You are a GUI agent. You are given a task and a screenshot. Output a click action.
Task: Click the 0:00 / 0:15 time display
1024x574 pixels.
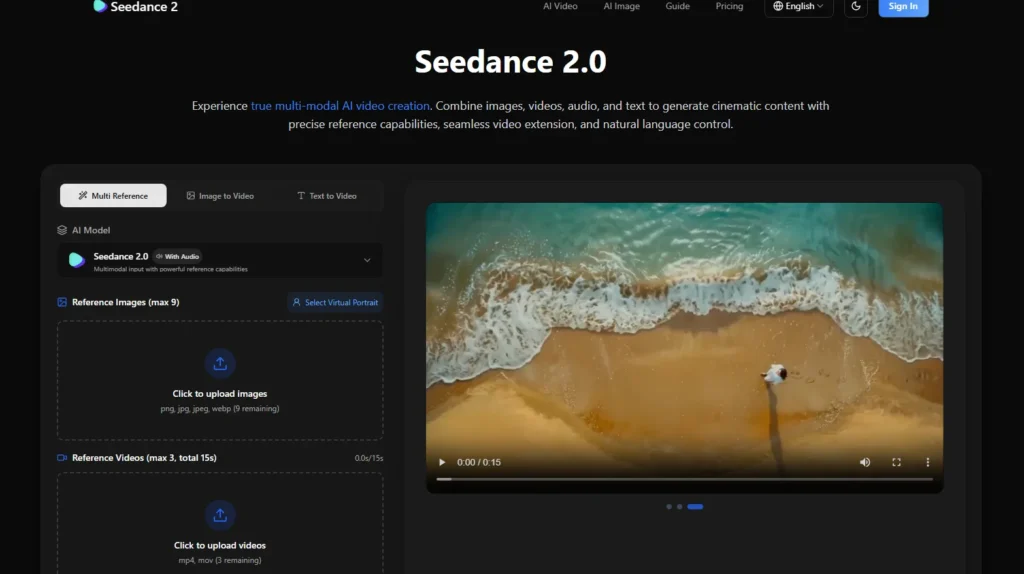[x=479, y=462]
